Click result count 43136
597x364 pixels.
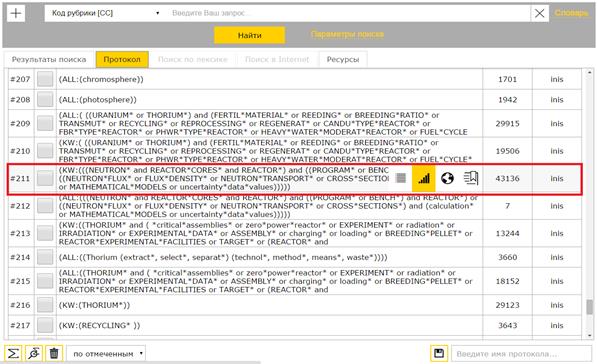point(507,178)
